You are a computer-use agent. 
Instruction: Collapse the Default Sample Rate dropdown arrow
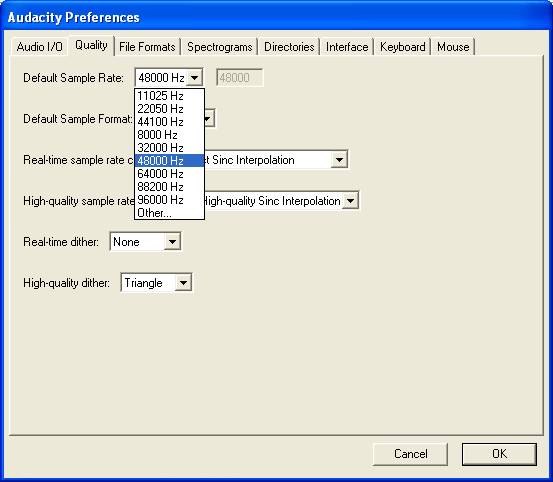(x=194, y=77)
